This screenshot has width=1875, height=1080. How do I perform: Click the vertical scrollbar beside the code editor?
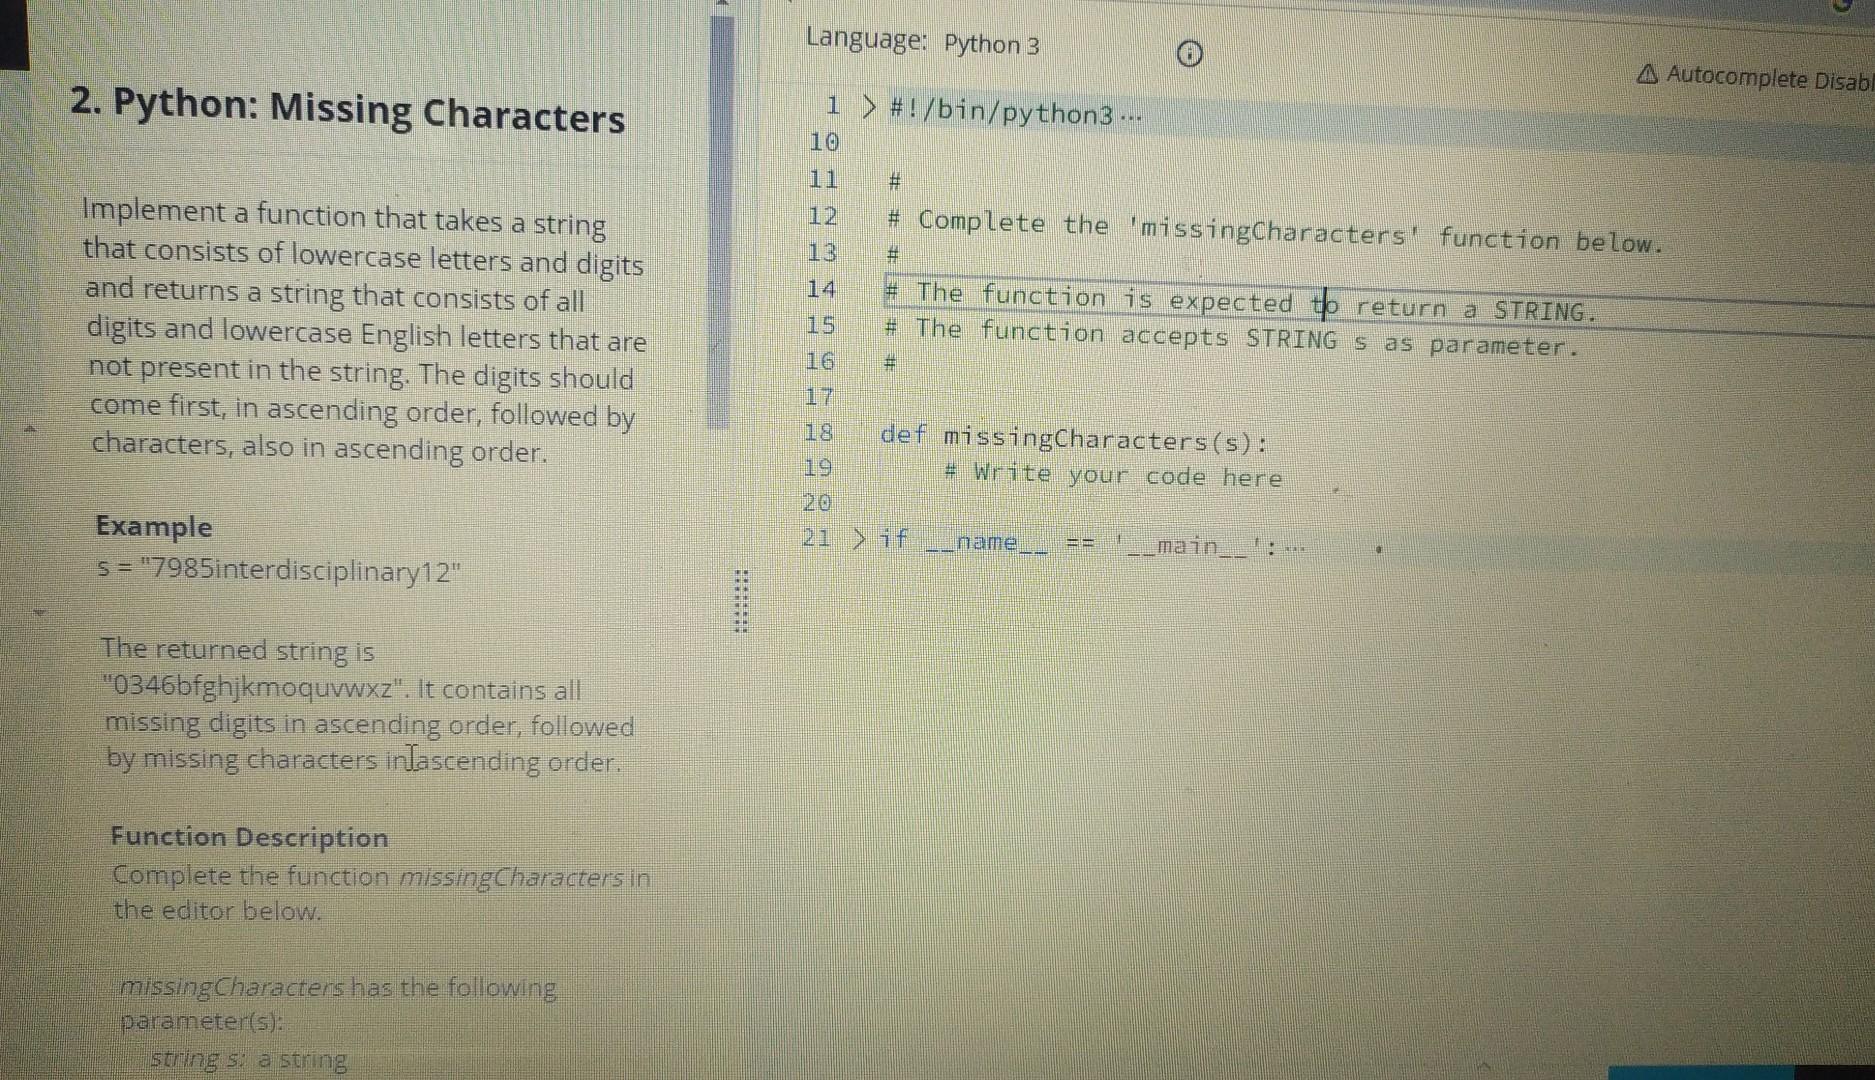[719, 220]
